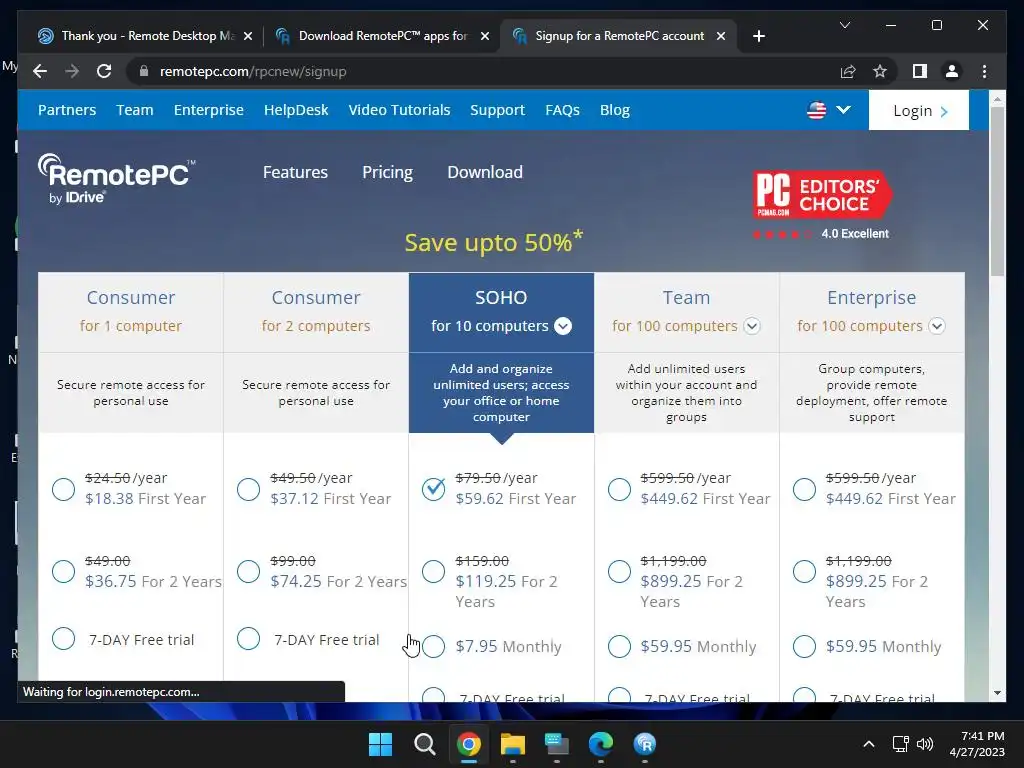Viewport: 1024px width, 768px height.
Task: Open the Chrome profile icon
Action: pyautogui.click(x=952, y=71)
